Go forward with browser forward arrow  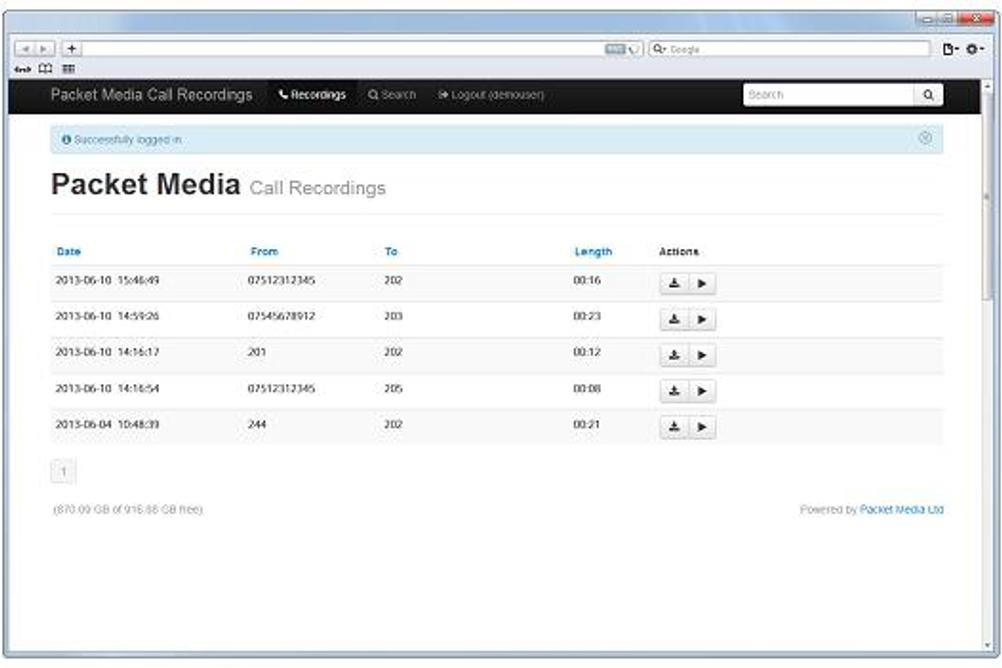(x=45, y=49)
